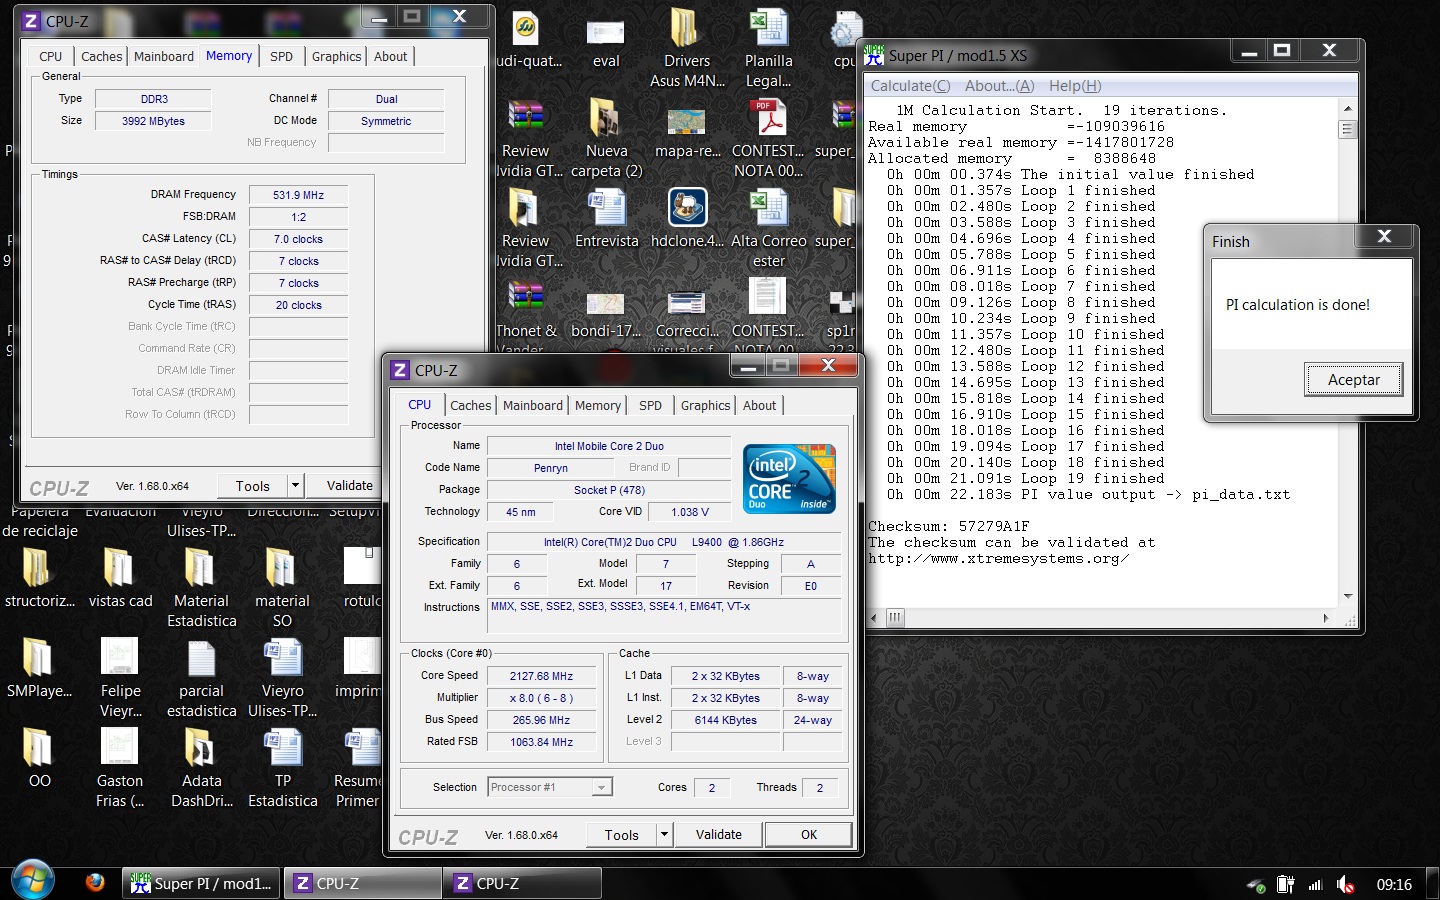Open the network tray icon
The image size is (1440, 900).
click(x=1315, y=884)
